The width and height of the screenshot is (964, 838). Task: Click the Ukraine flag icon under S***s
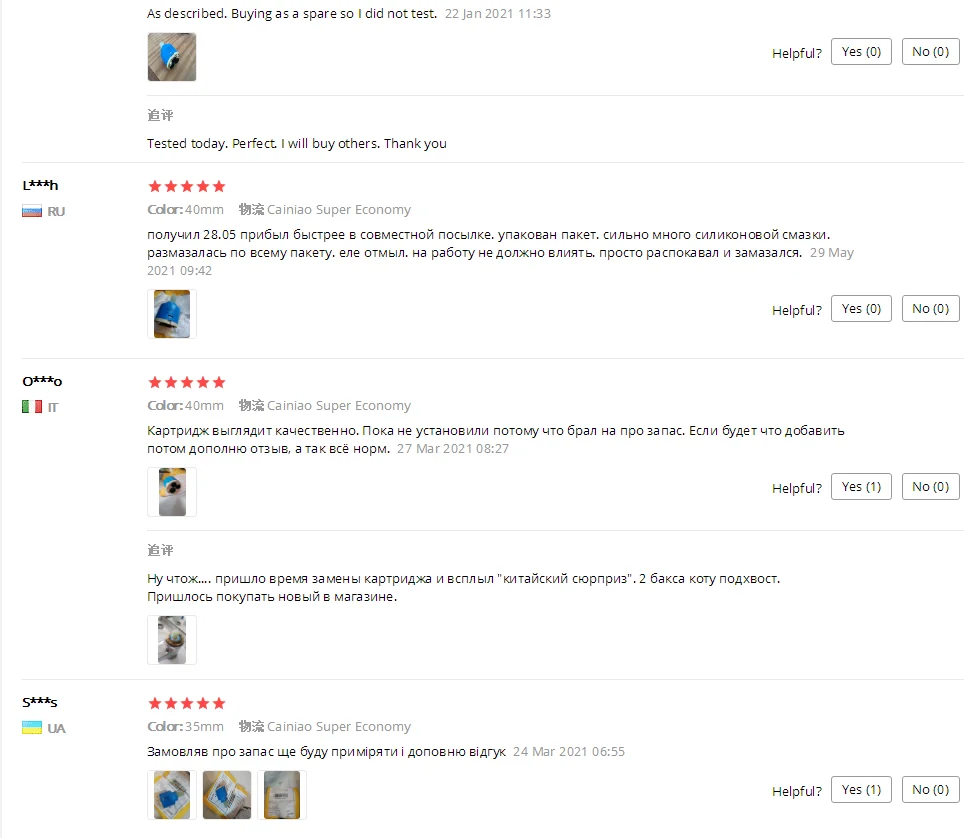pos(32,728)
